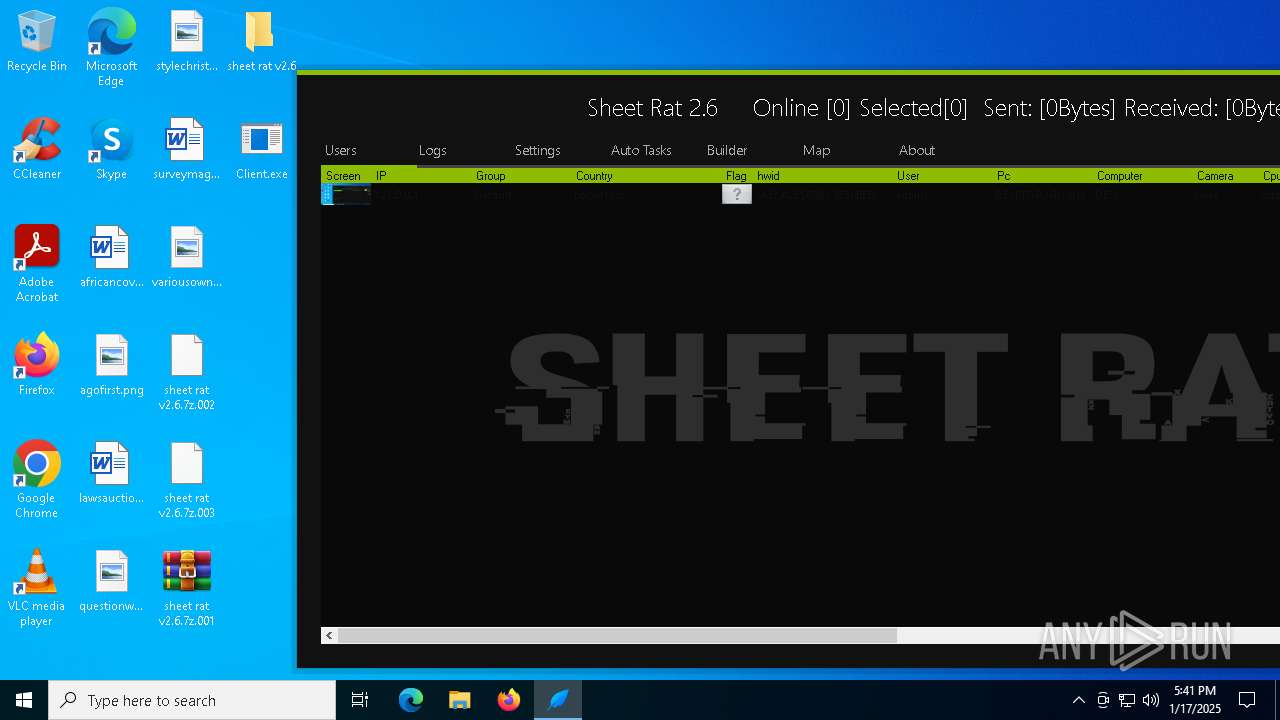Image resolution: width=1280 pixels, height=720 pixels.
Task: Click the Sheet Rat taskbar button
Action: click(x=558, y=700)
